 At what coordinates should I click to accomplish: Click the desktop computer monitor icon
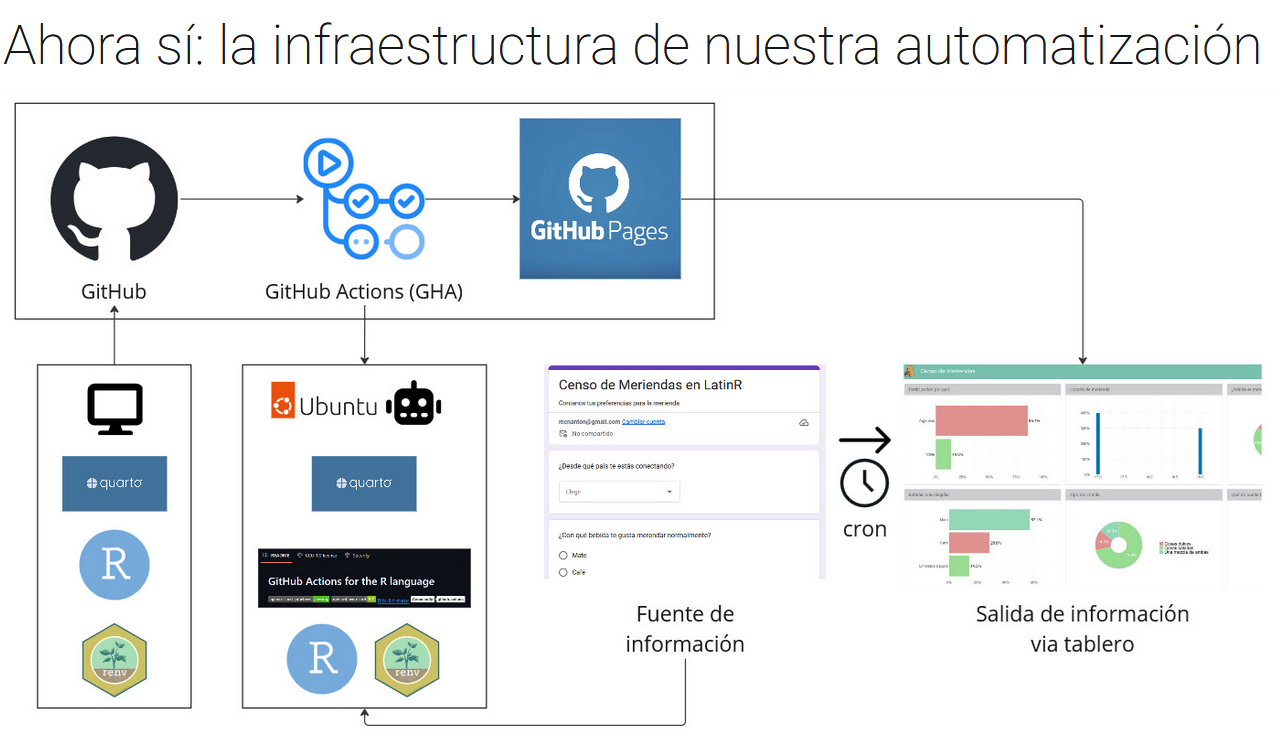pyautogui.click(x=115, y=409)
